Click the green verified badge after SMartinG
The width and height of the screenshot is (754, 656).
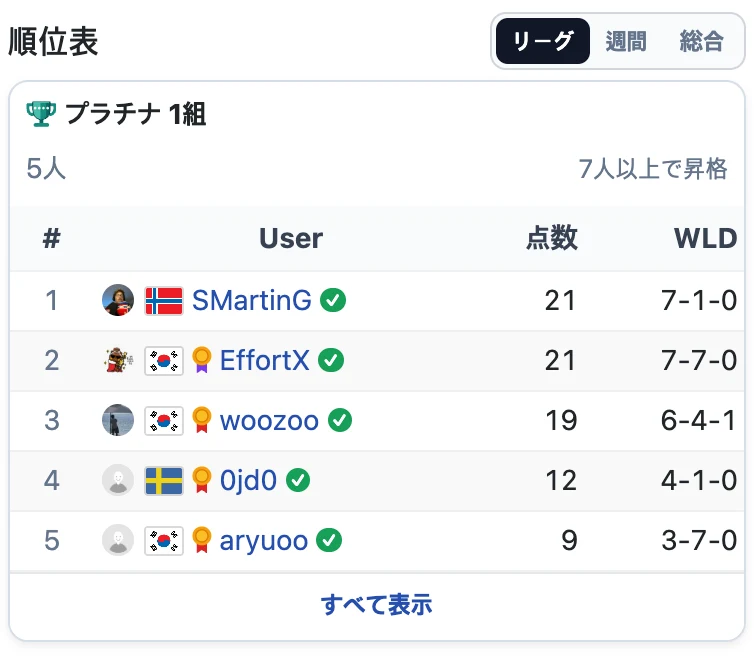pos(333,300)
